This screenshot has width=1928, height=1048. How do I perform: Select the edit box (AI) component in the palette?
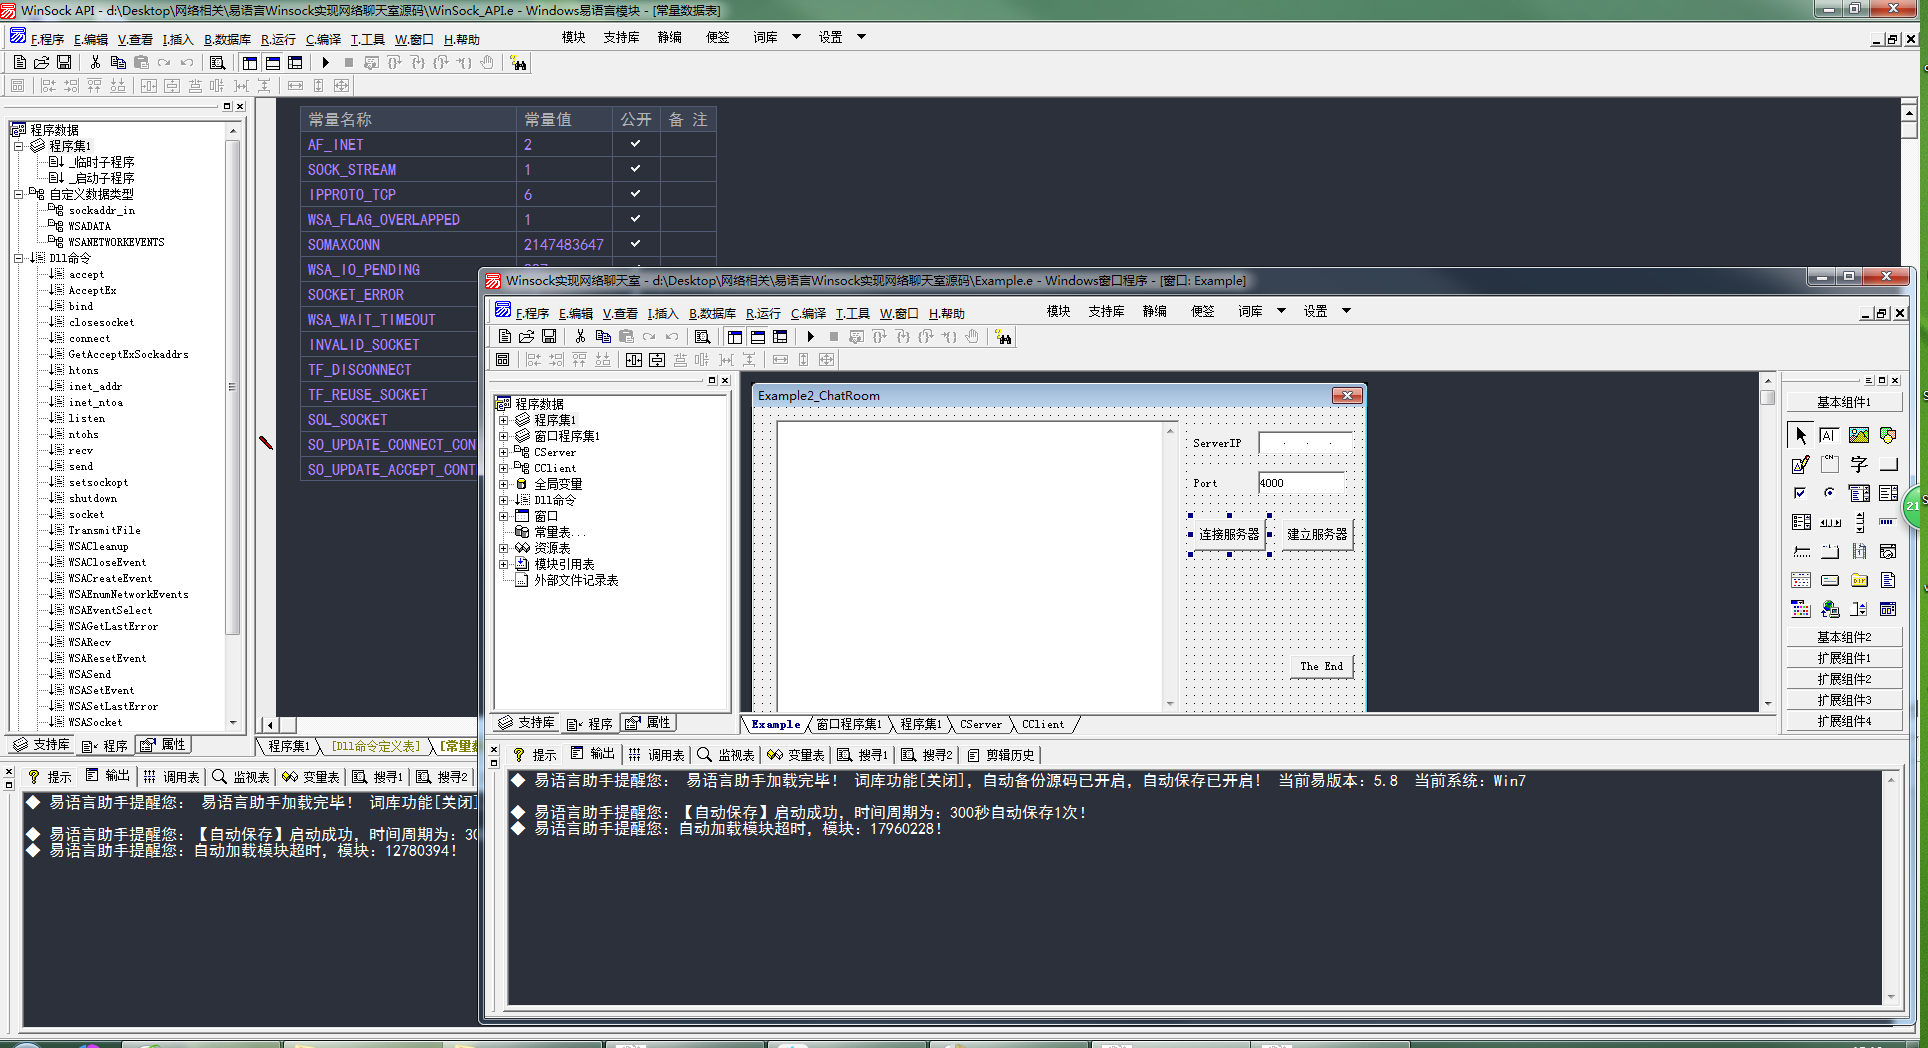click(x=1829, y=435)
